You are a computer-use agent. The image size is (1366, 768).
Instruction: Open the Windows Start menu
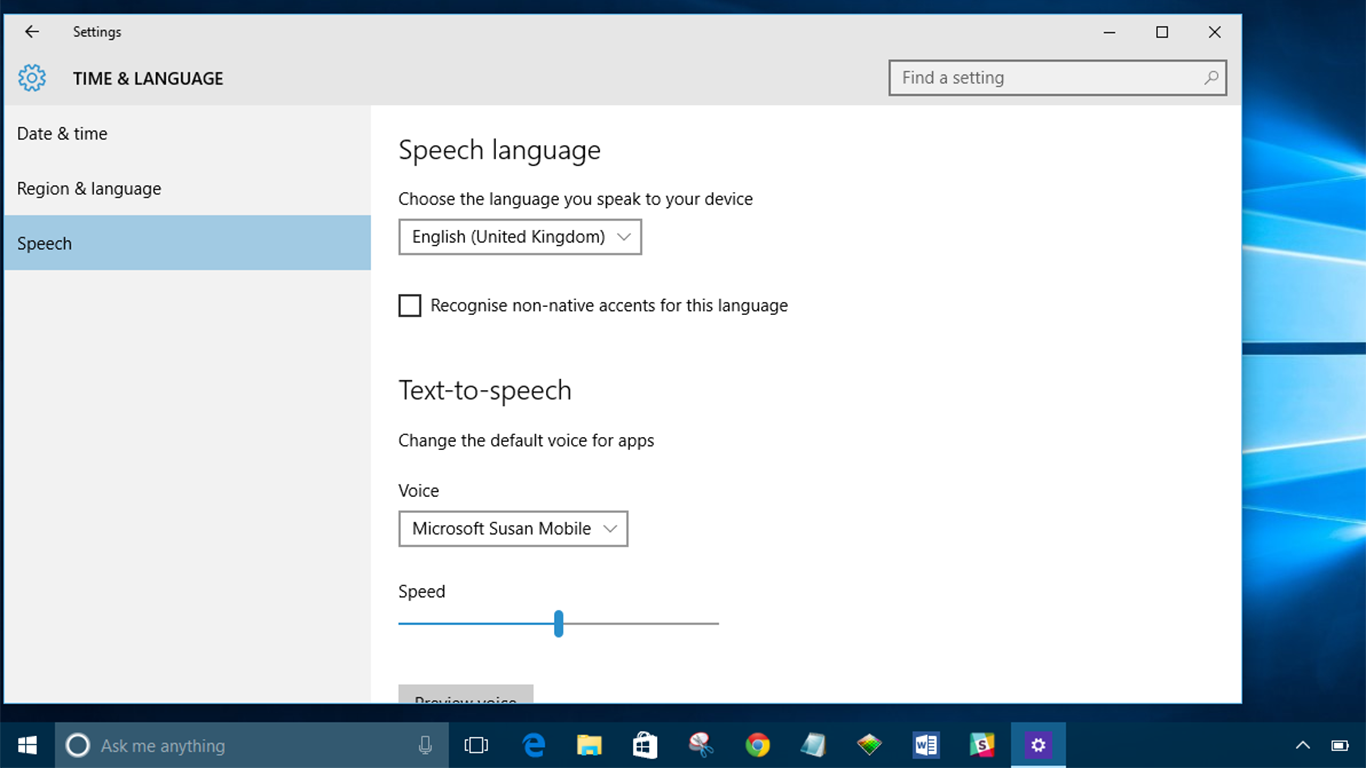[27, 745]
